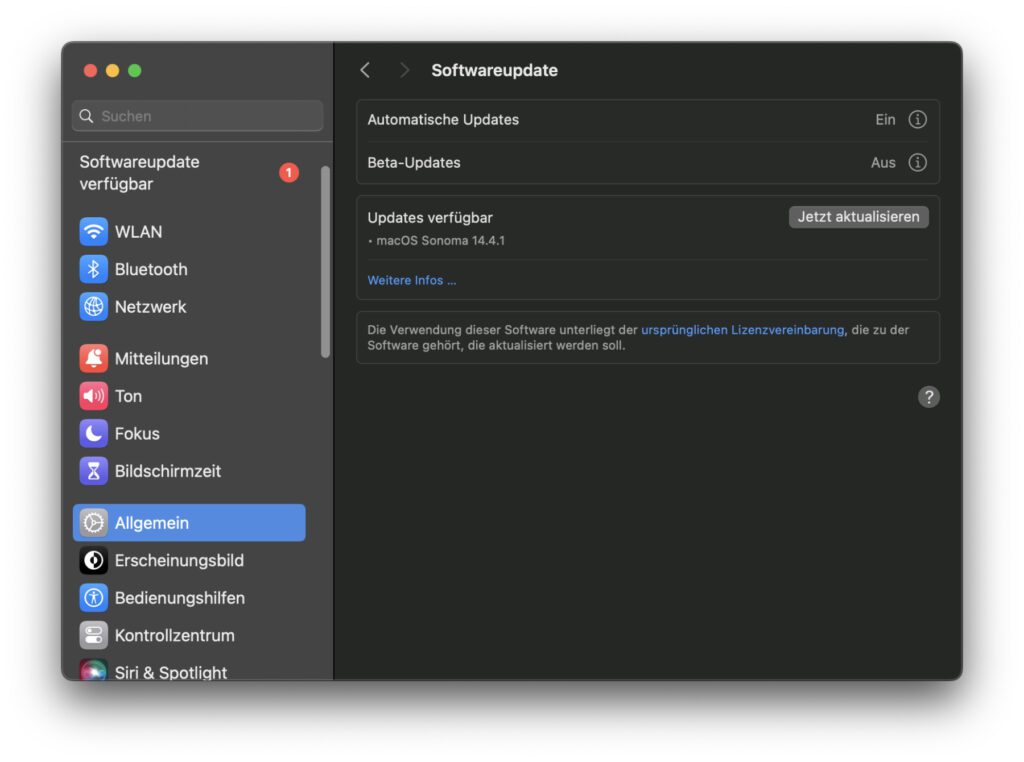
Task: Click info icon beside Beta-Updates
Action: tap(917, 162)
